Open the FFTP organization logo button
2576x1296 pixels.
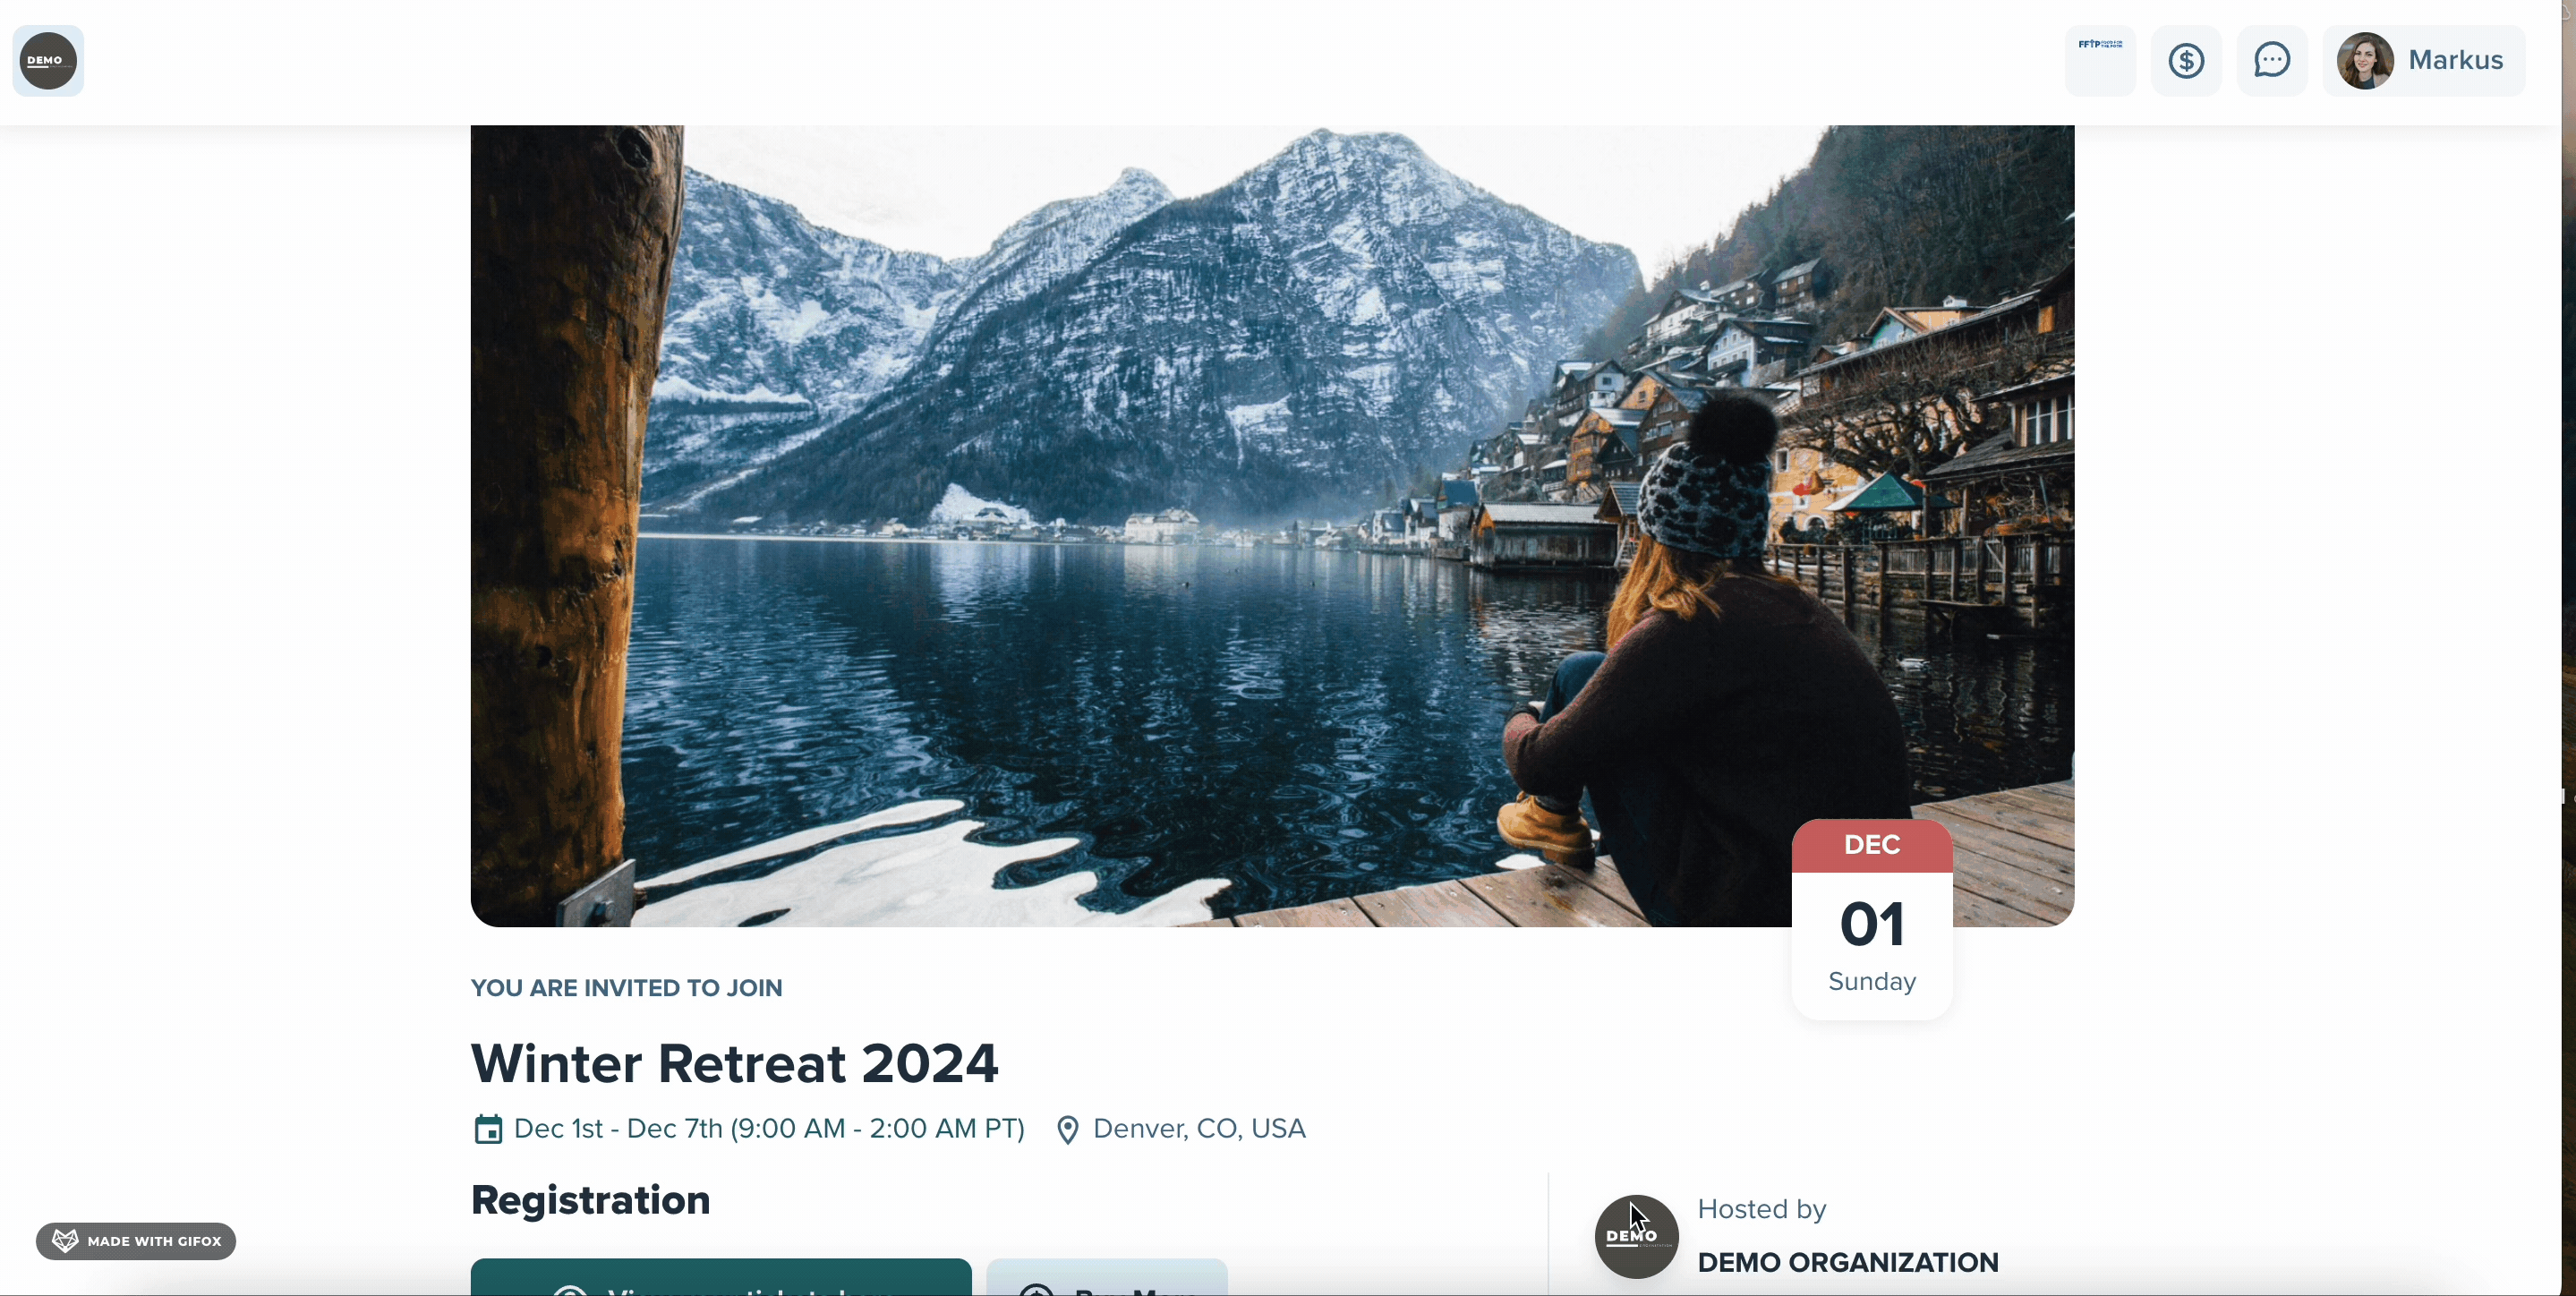point(2100,61)
